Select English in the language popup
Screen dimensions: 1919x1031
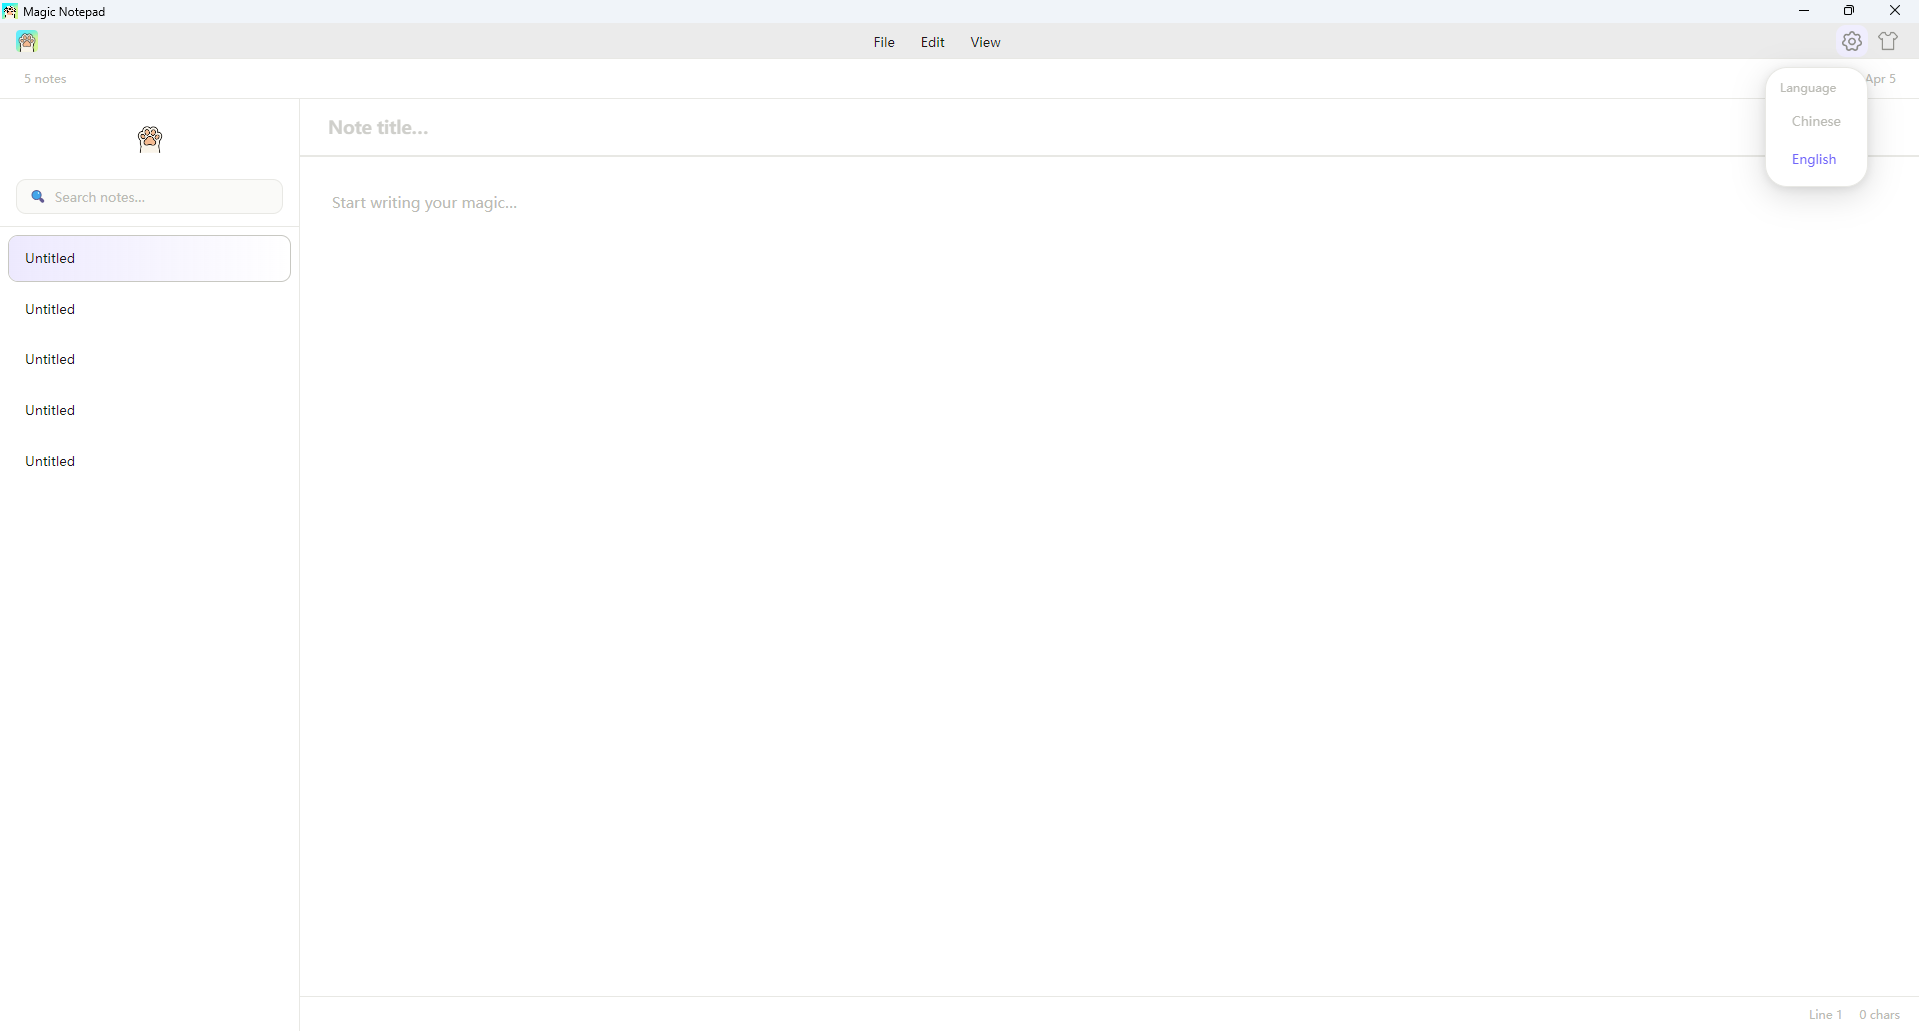tap(1814, 159)
